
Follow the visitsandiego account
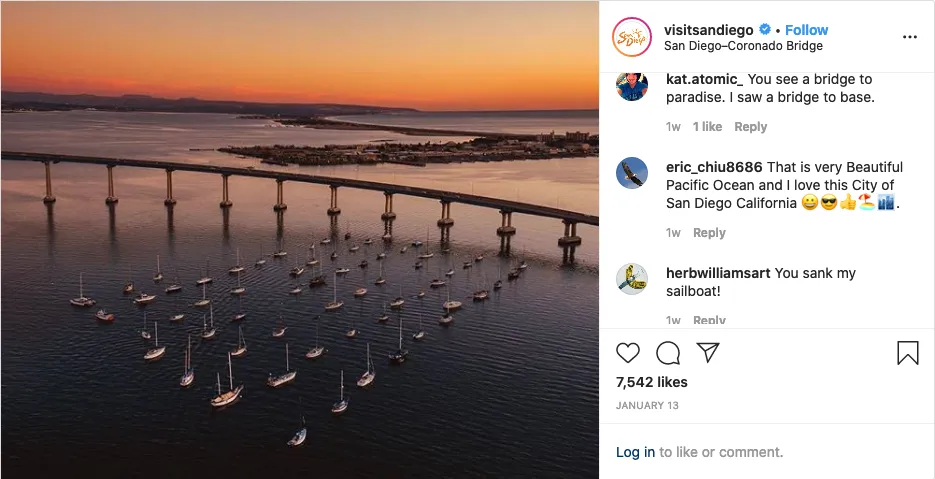point(807,30)
